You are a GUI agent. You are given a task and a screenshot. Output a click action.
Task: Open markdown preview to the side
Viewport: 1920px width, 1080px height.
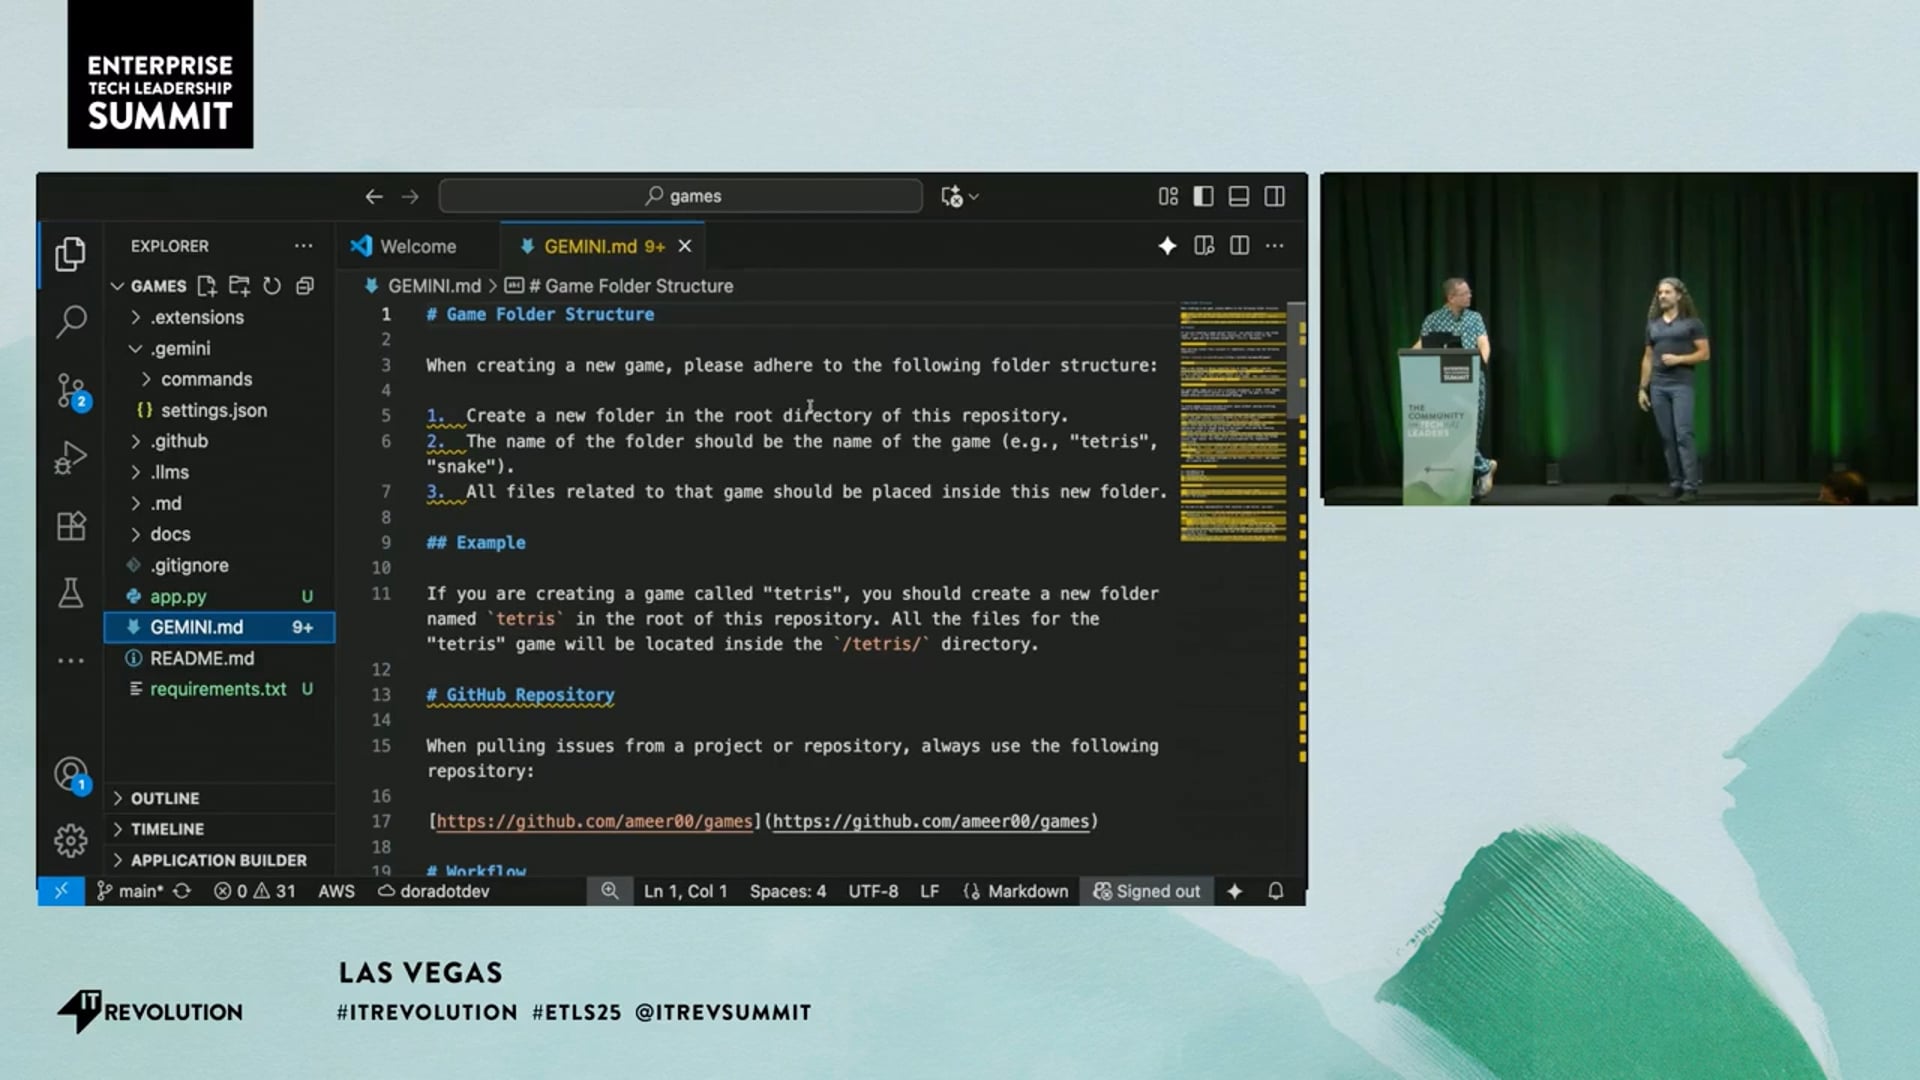point(1204,246)
